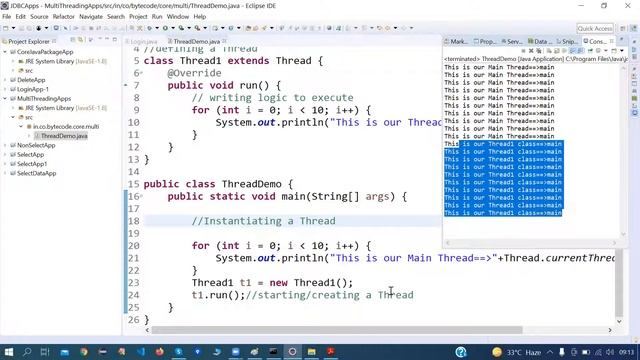640x360 pixels.
Task: Open File Explorer from the taskbar
Action: coord(311,352)
